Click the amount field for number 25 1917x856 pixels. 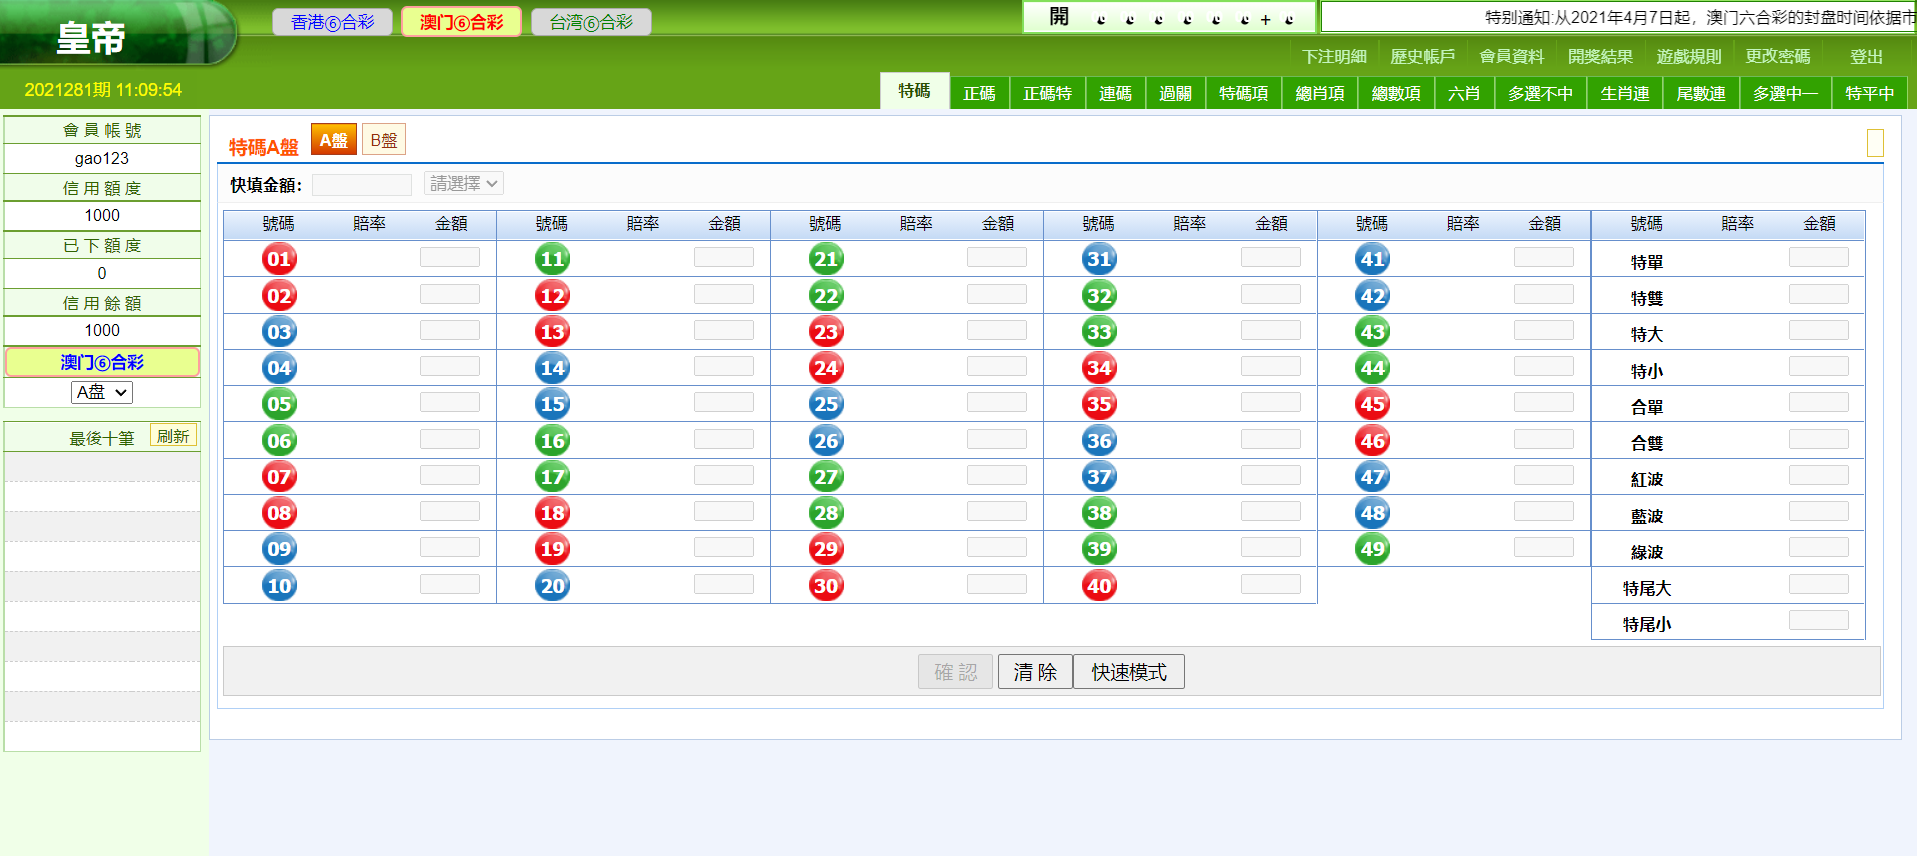click(x=997, y=402)
